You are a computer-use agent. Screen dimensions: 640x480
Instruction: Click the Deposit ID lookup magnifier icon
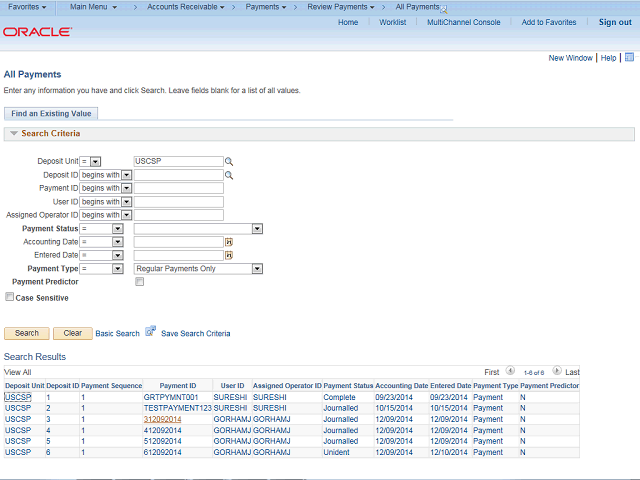[228, 175]
